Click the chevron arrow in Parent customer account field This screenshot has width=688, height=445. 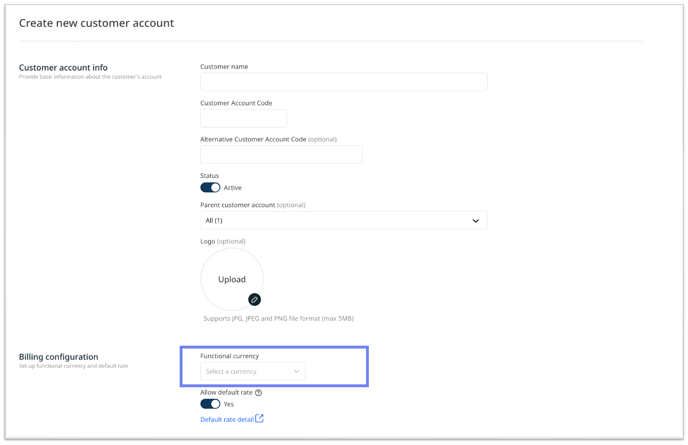476,221
